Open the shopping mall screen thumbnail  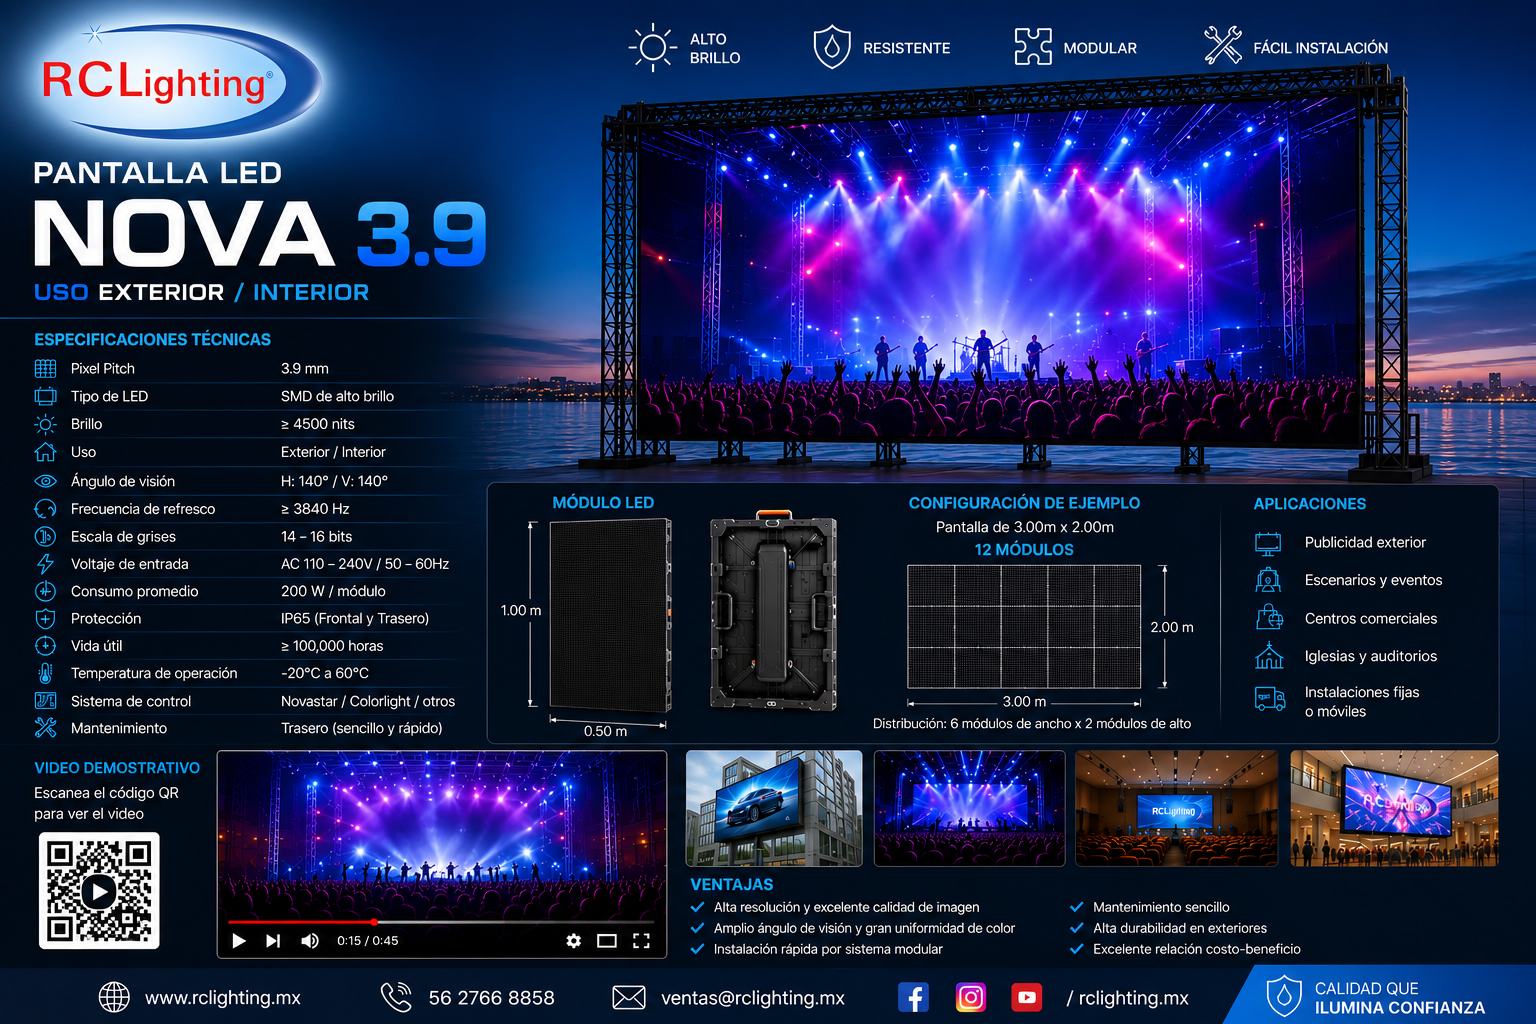[1394, 808]
